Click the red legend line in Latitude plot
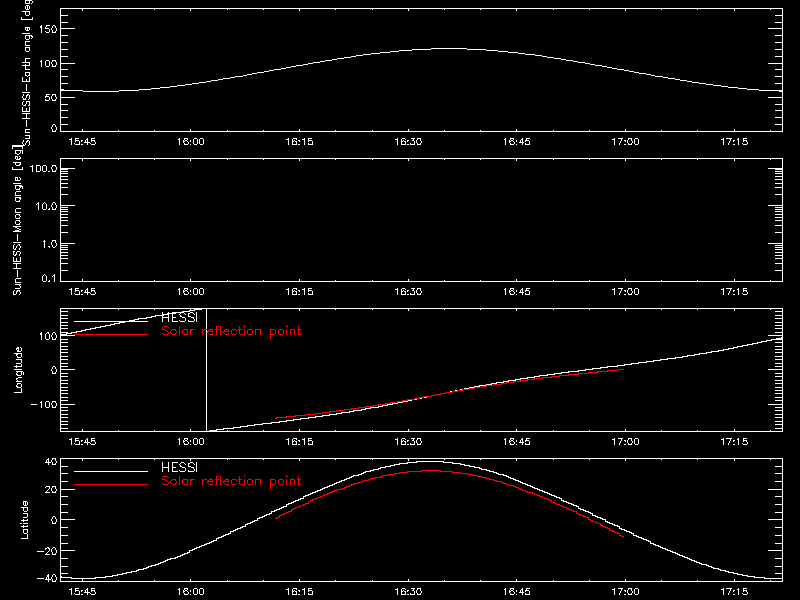The image size is (800, 600). click(x=111, y=484)
